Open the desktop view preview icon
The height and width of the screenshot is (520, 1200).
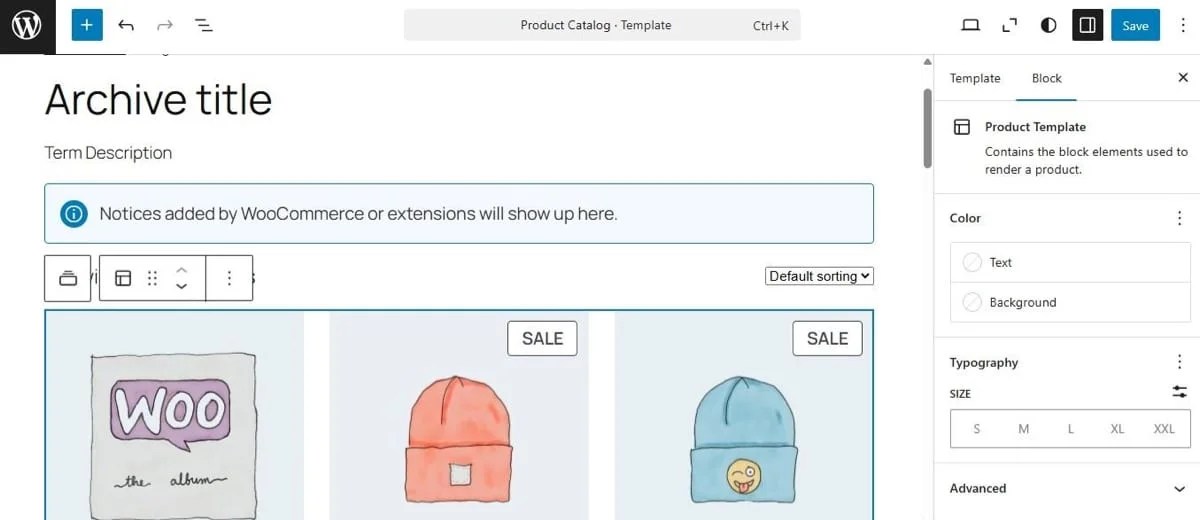pyautogui.click(x=970, y=26)
